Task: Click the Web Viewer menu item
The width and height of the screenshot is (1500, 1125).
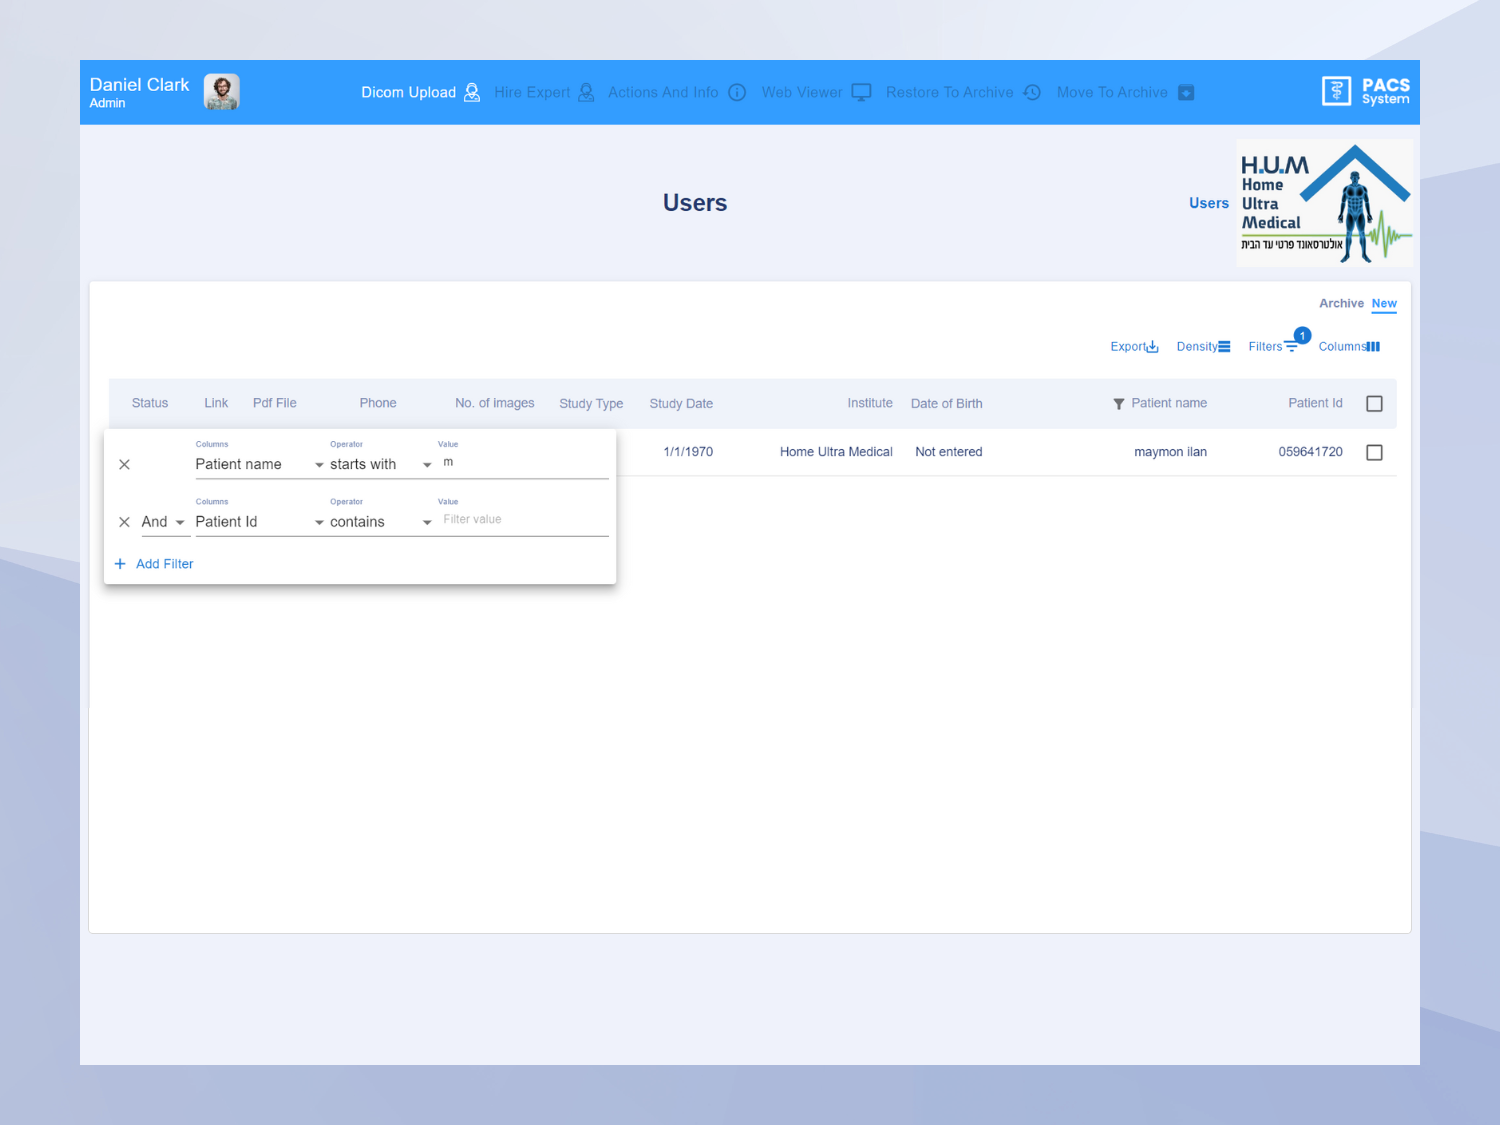Action: (816, 92)
